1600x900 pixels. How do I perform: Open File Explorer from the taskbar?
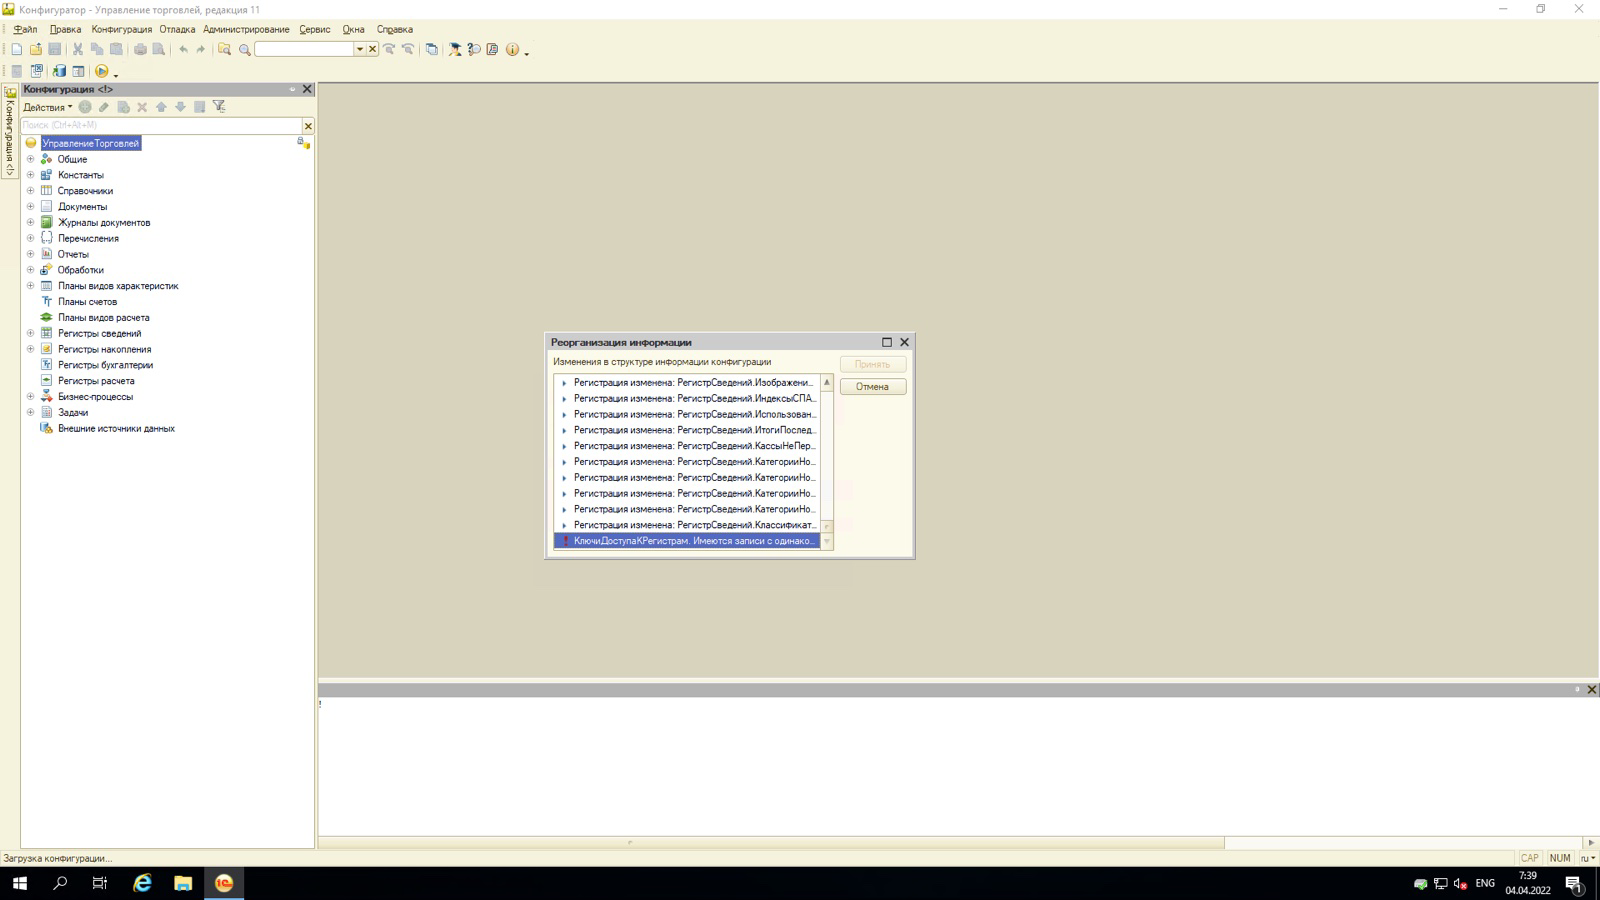183,883
